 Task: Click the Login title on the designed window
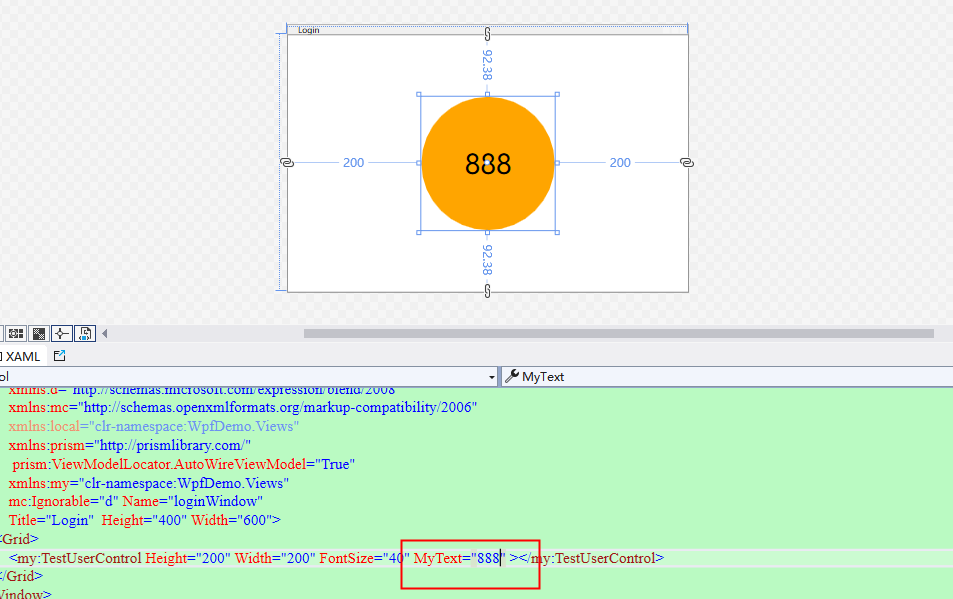pyautogui.click(x=307, y=29)
